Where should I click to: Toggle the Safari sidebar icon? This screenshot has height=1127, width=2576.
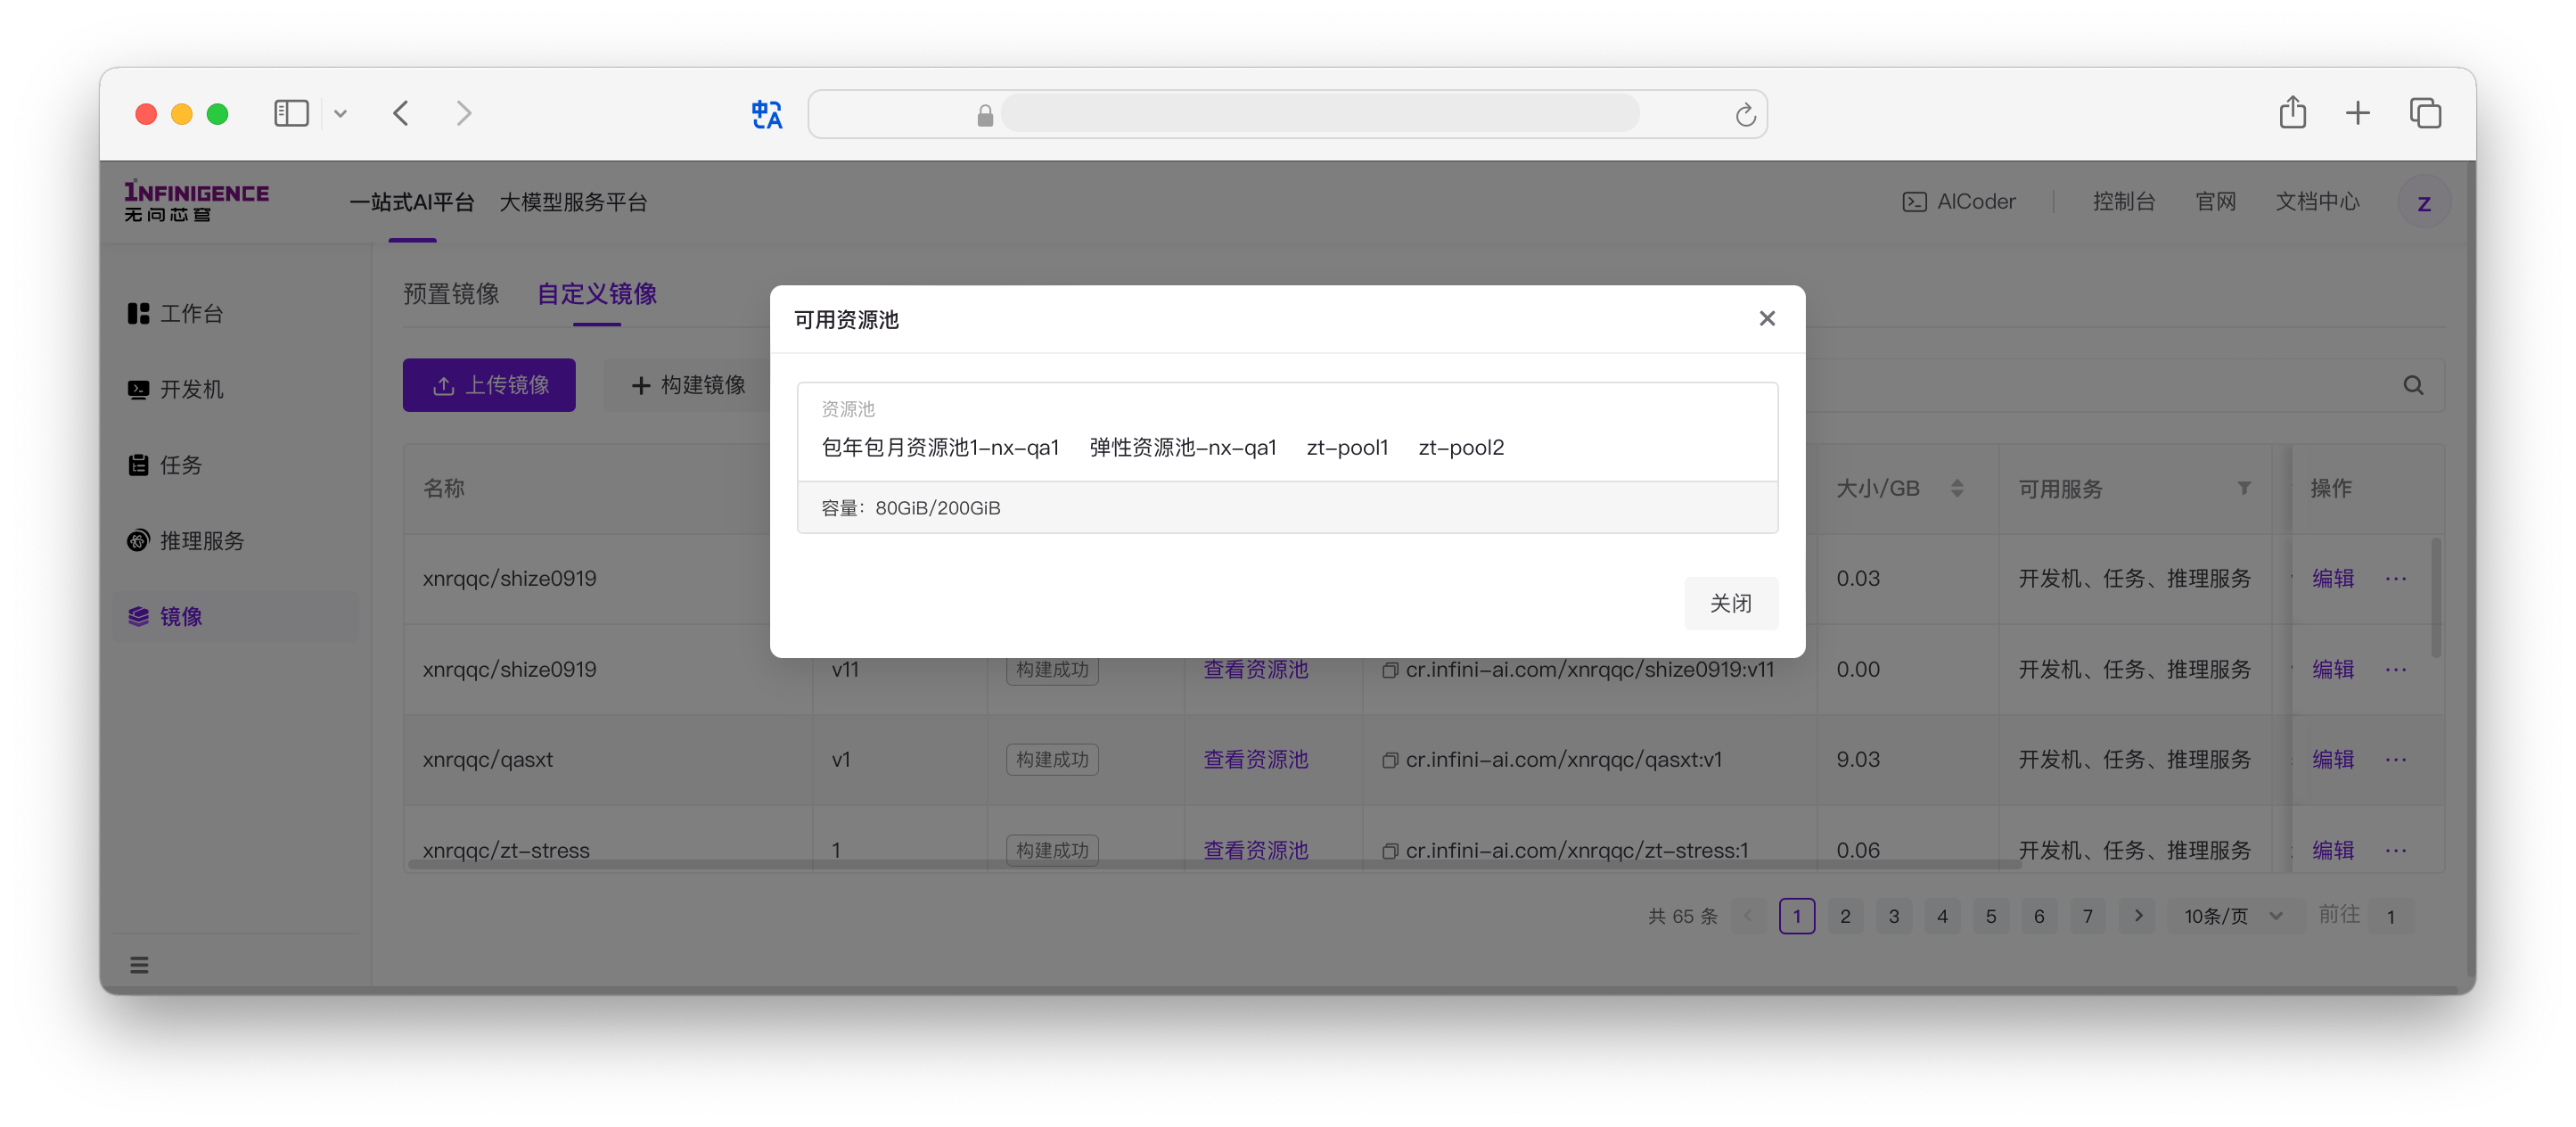pos(291,113)
